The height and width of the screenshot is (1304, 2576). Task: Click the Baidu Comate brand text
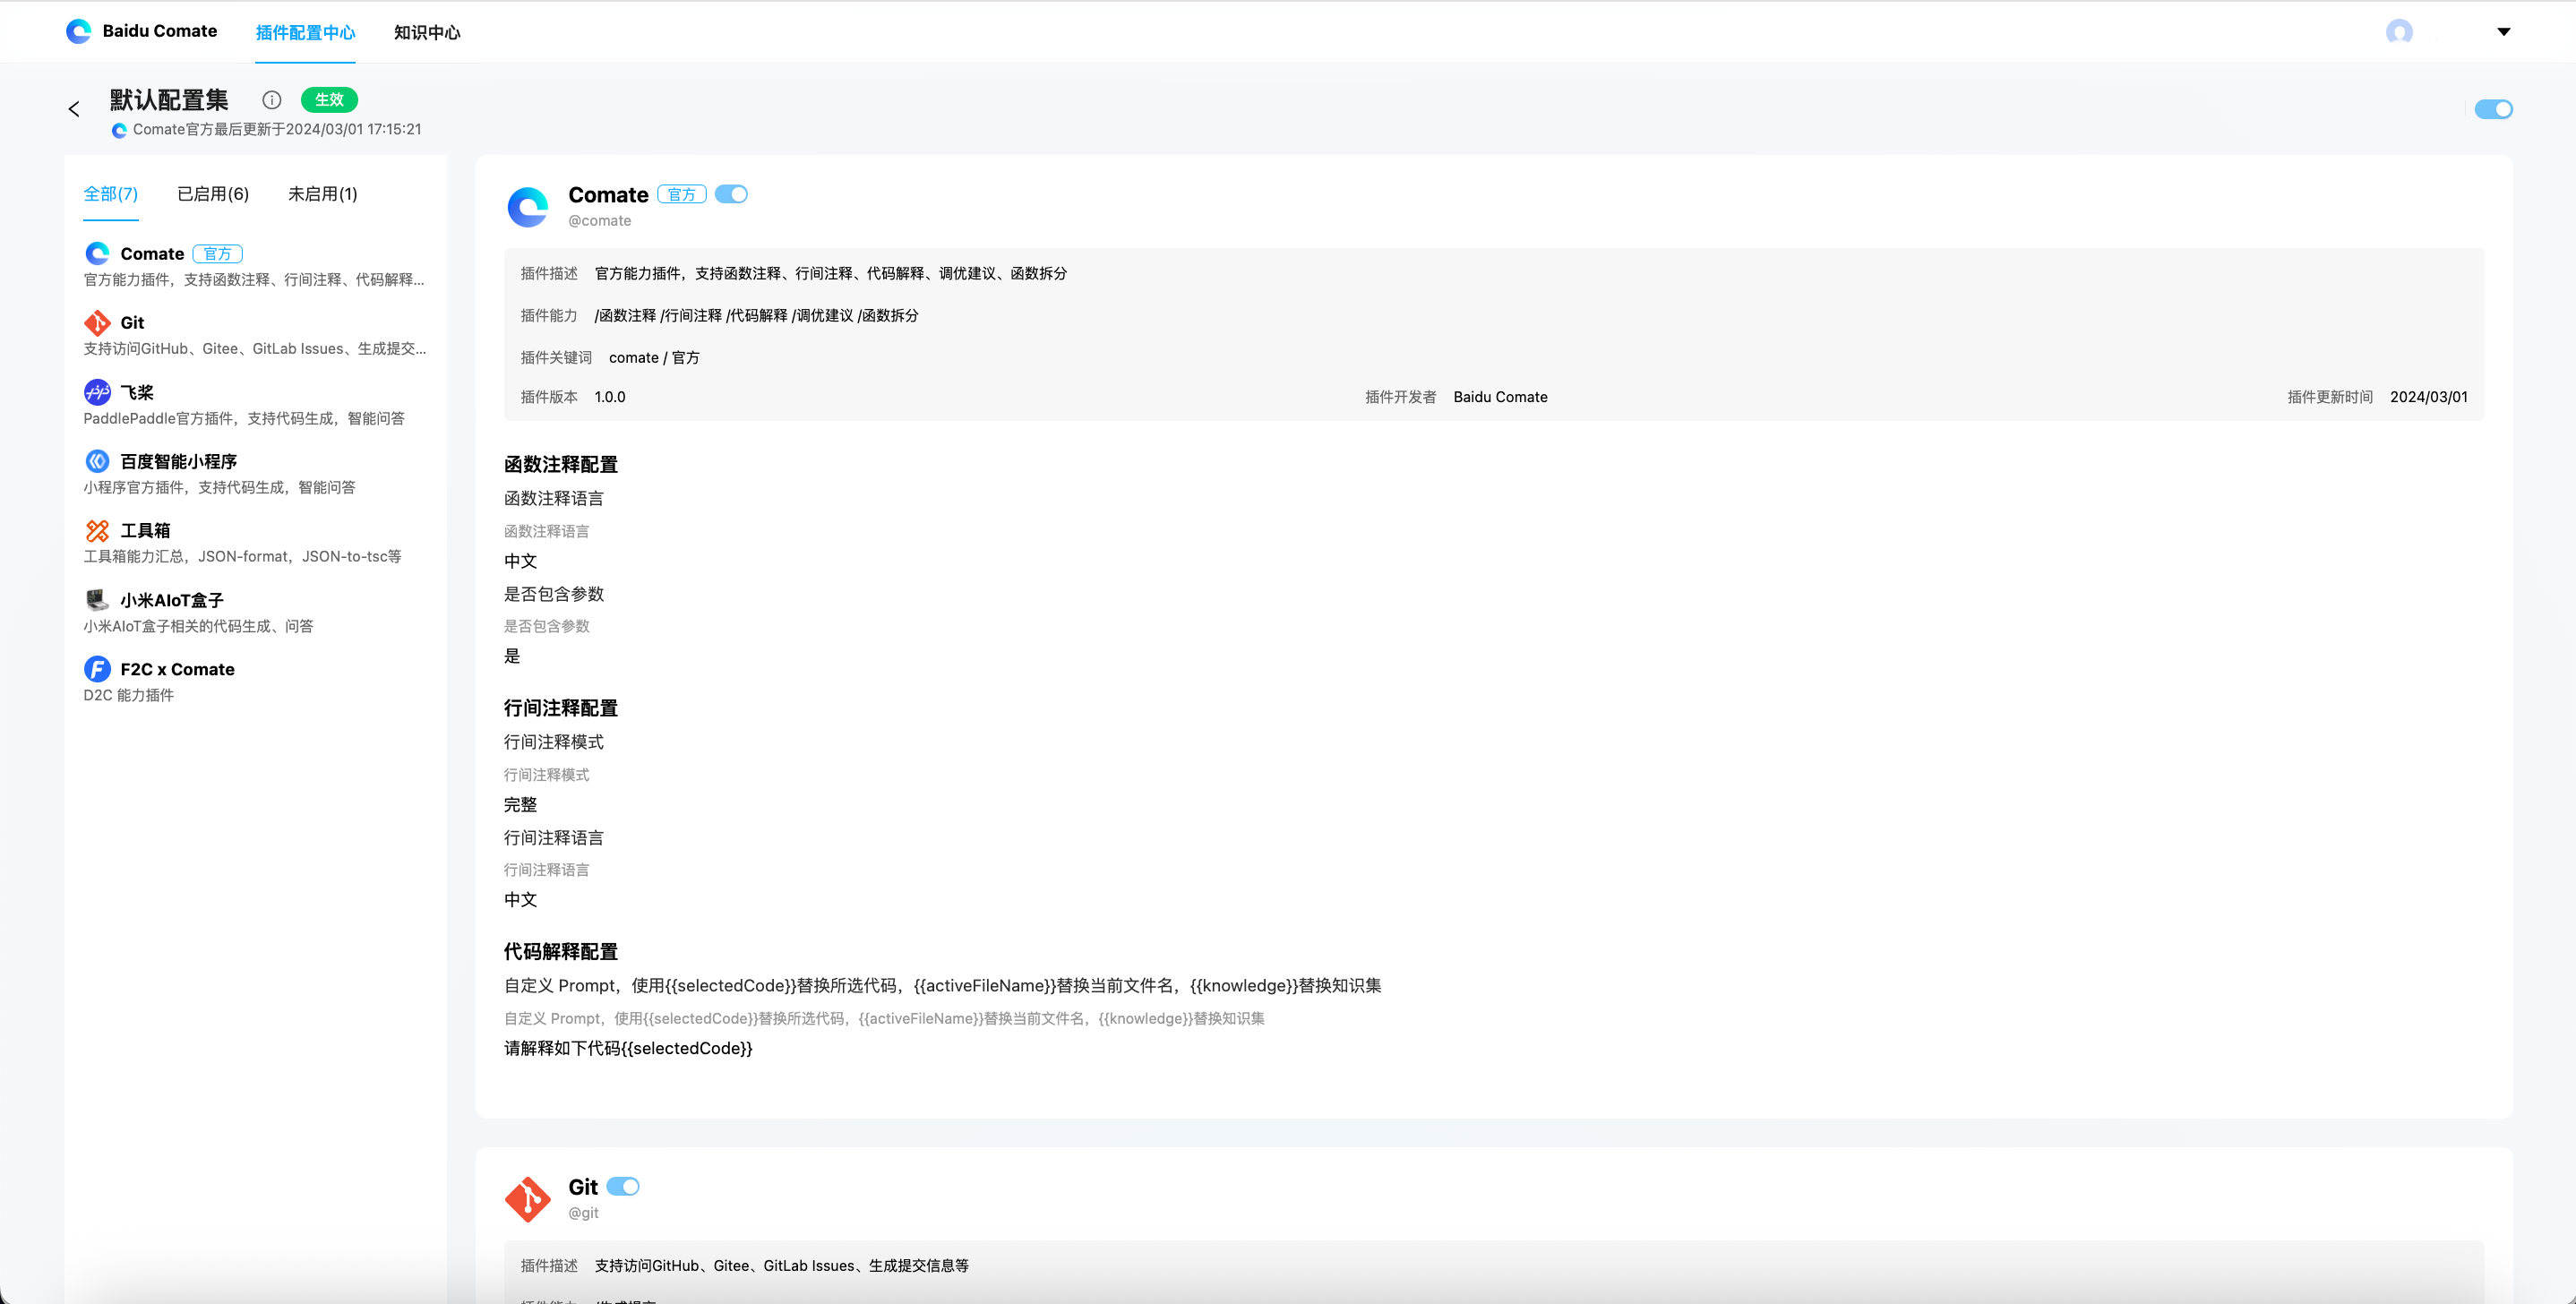160,31
